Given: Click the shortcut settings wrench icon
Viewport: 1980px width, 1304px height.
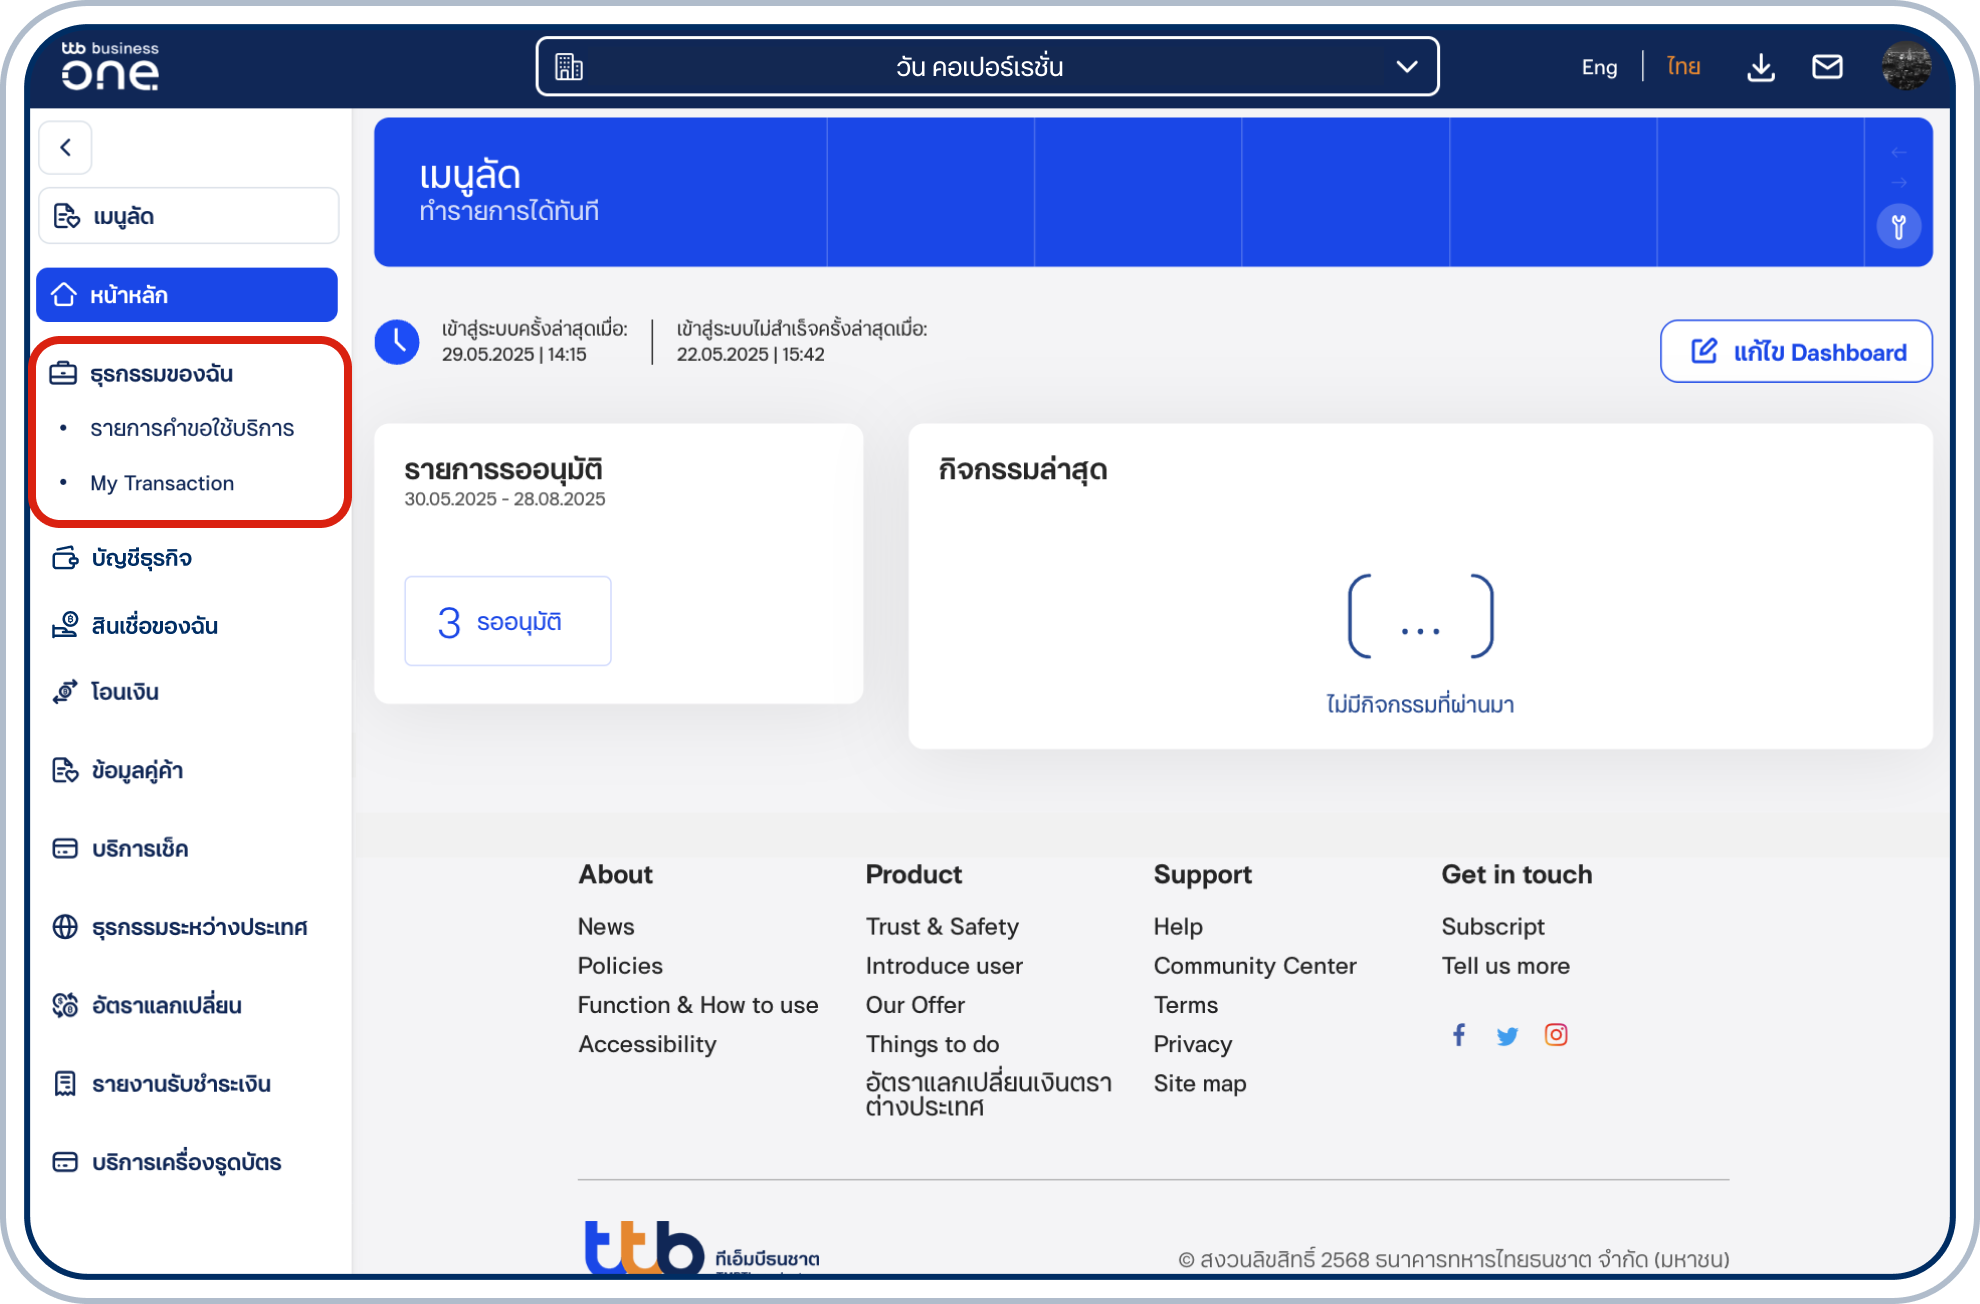Looking at the screenshot, I should (1898, 227).
